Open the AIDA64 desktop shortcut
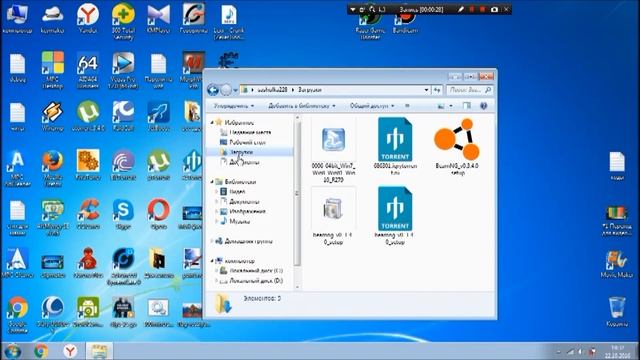 pos(87,70)
